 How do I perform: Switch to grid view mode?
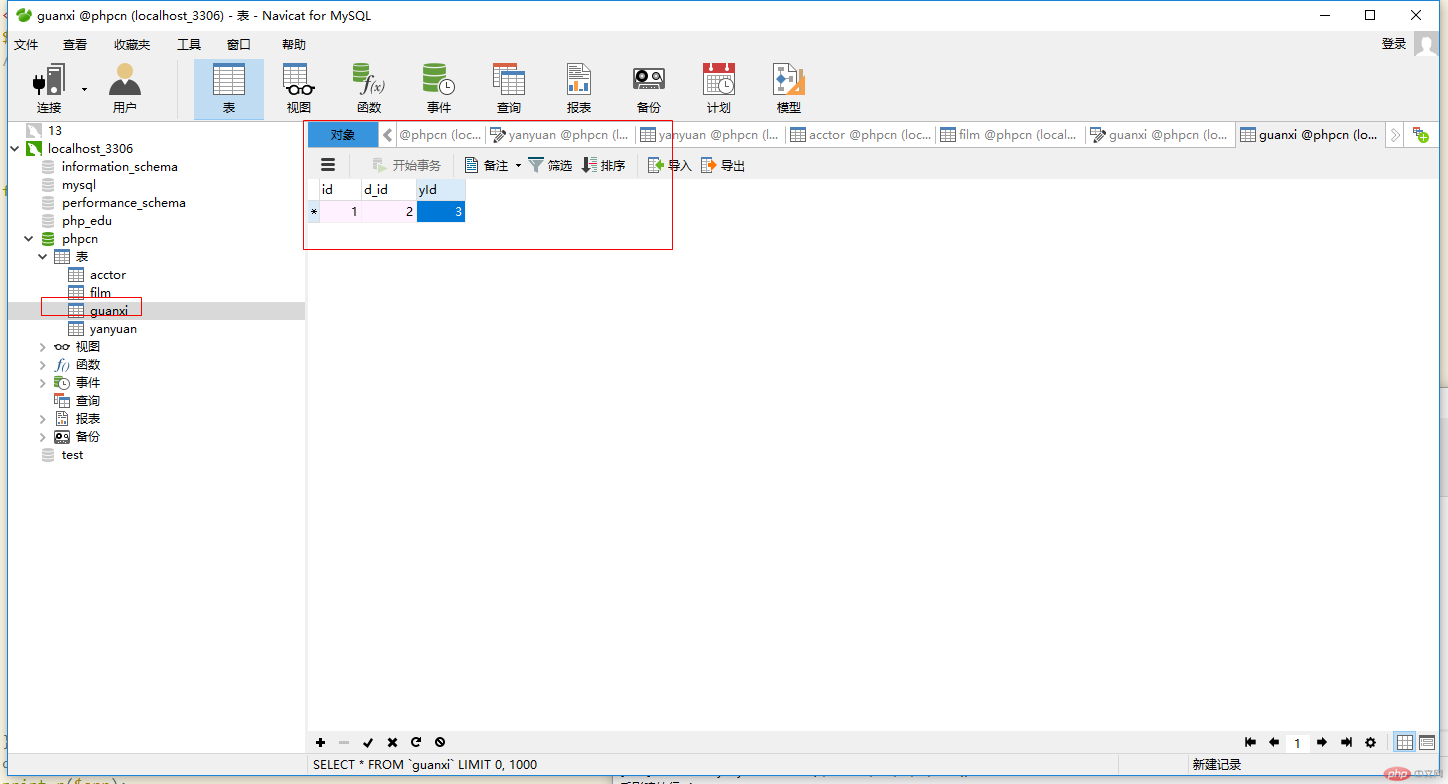tap(1405, 742)
